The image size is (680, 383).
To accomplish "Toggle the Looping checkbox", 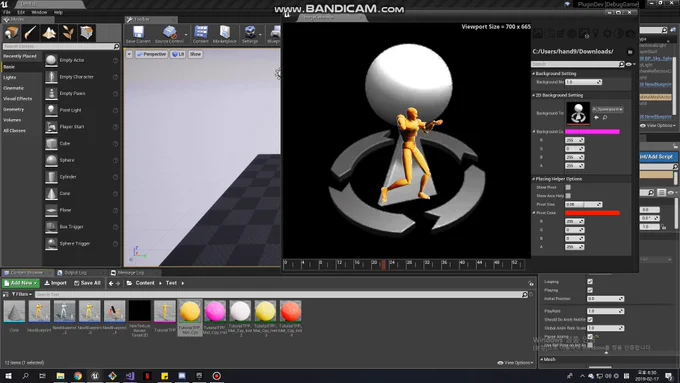I will point(590,282).
